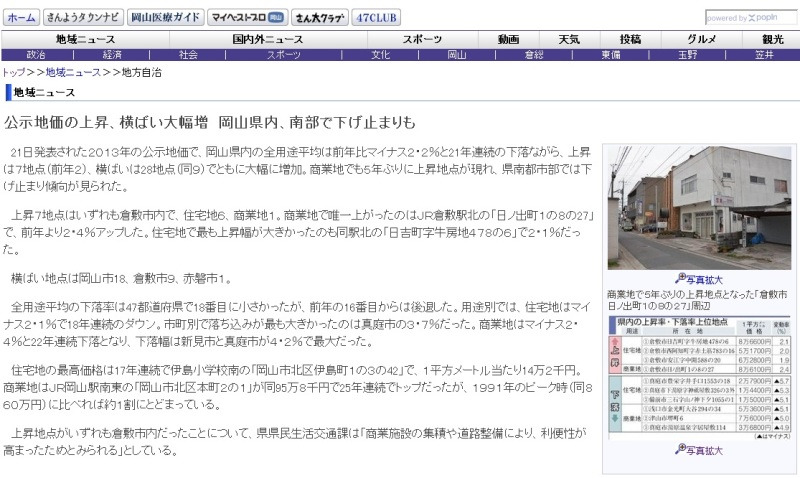Click the line 横ばい地点は岡山市18
The width and height of the screenshot is (800, 478).
point(121,279)
